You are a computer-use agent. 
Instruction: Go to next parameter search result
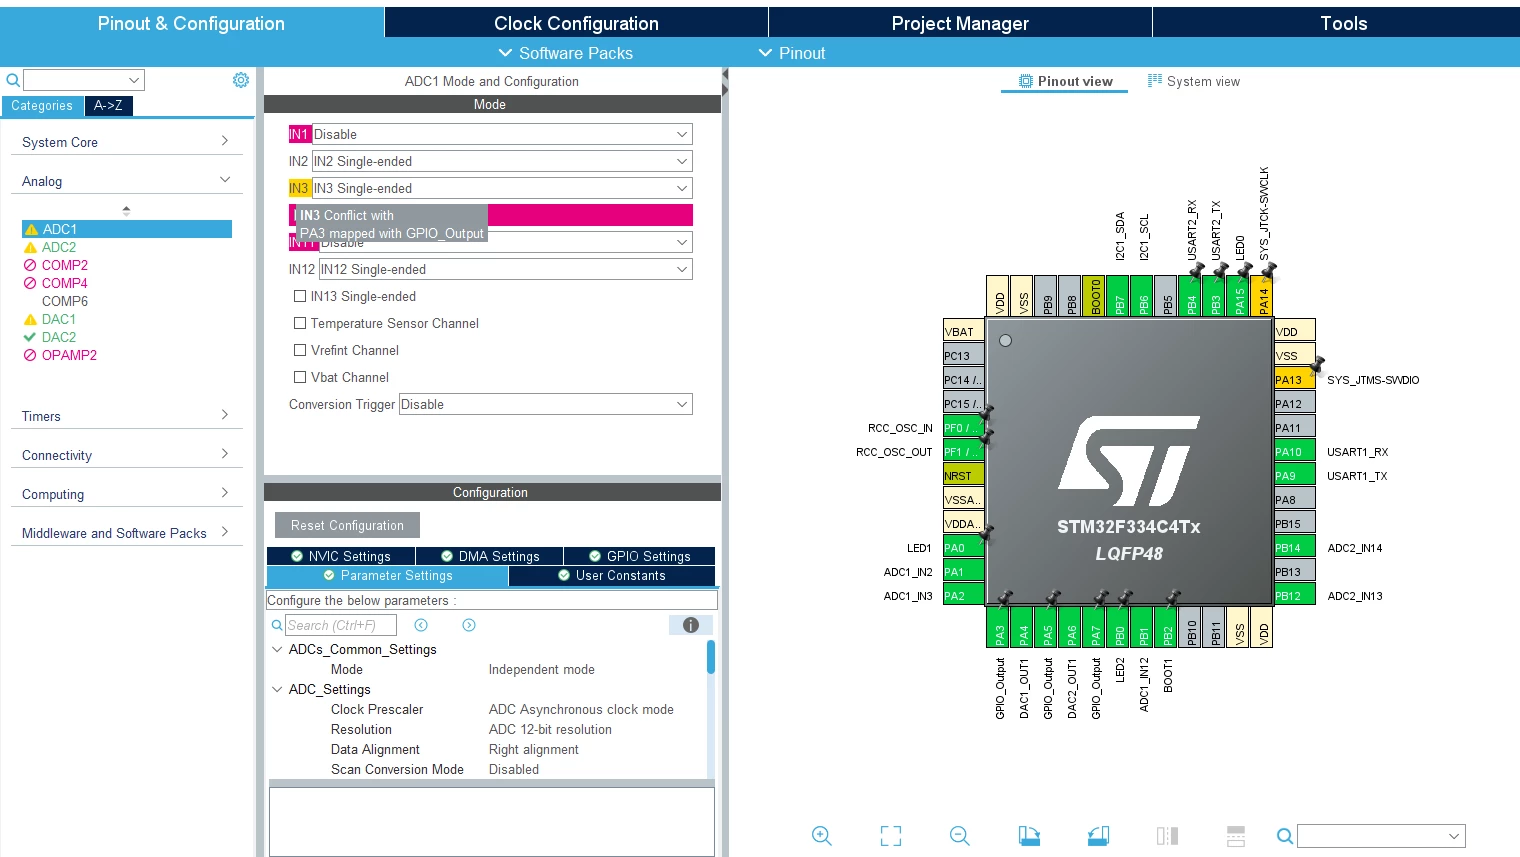[x=469, y=625]
